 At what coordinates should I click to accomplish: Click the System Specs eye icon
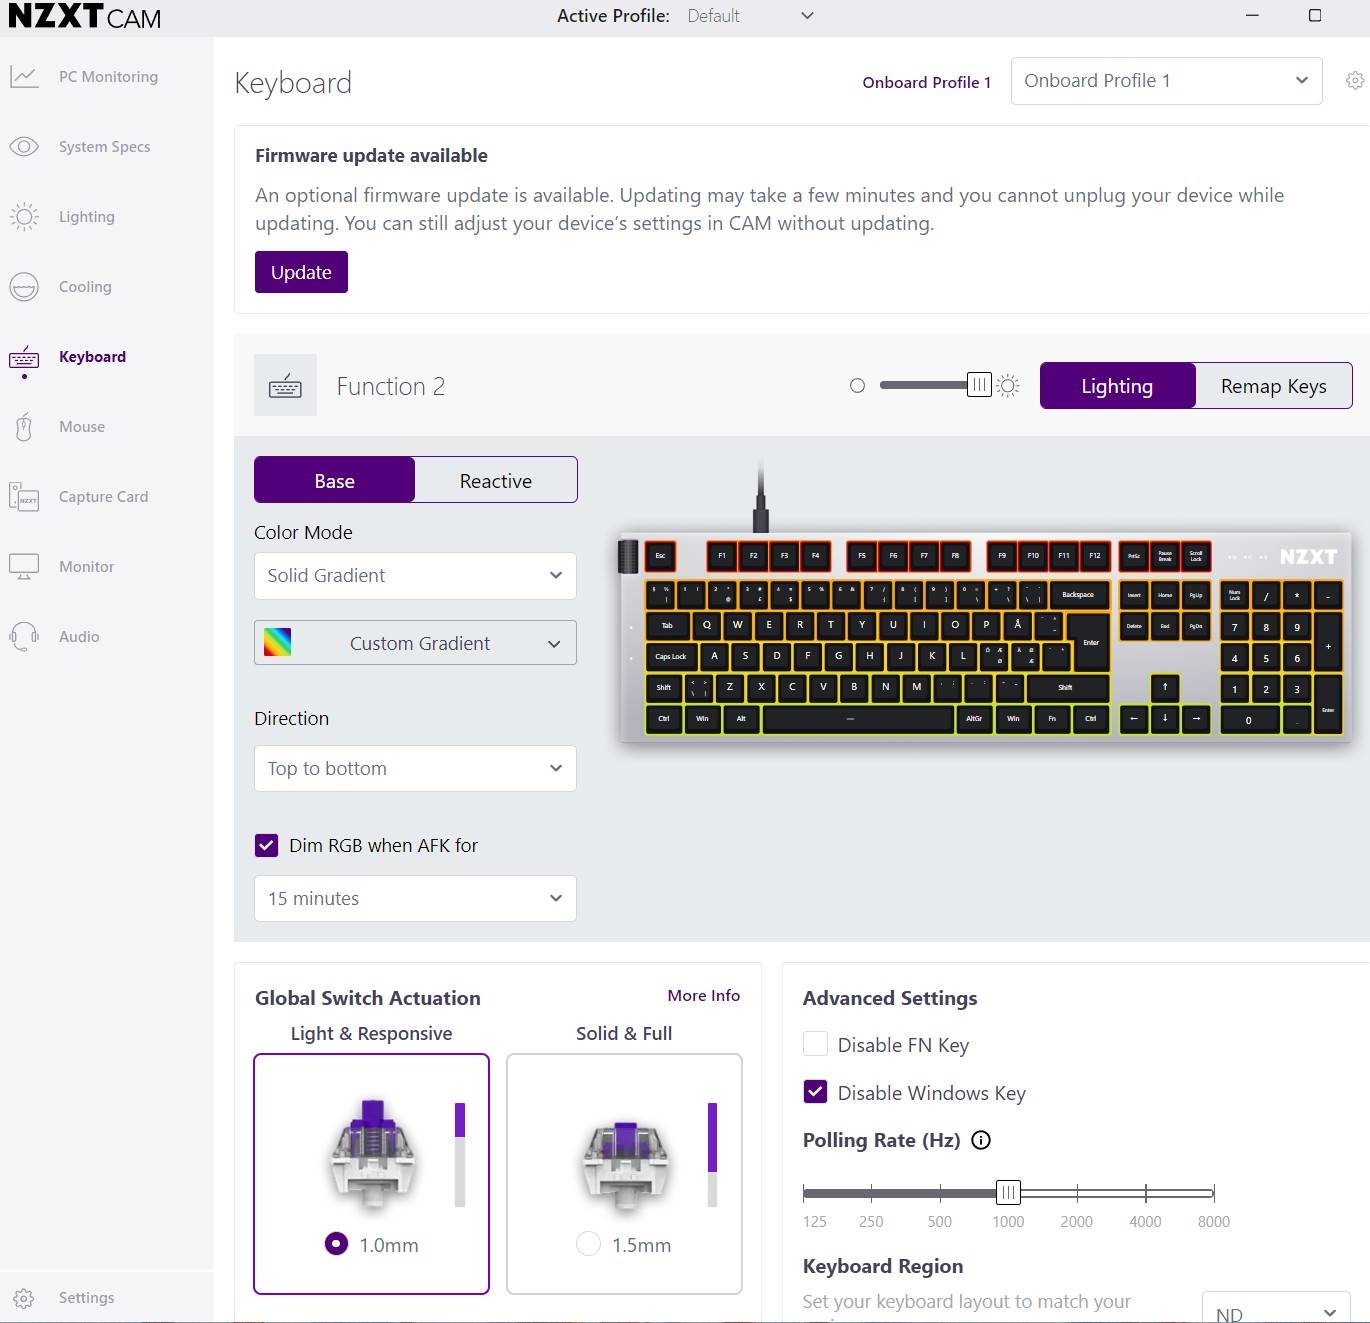pos(24,147)
